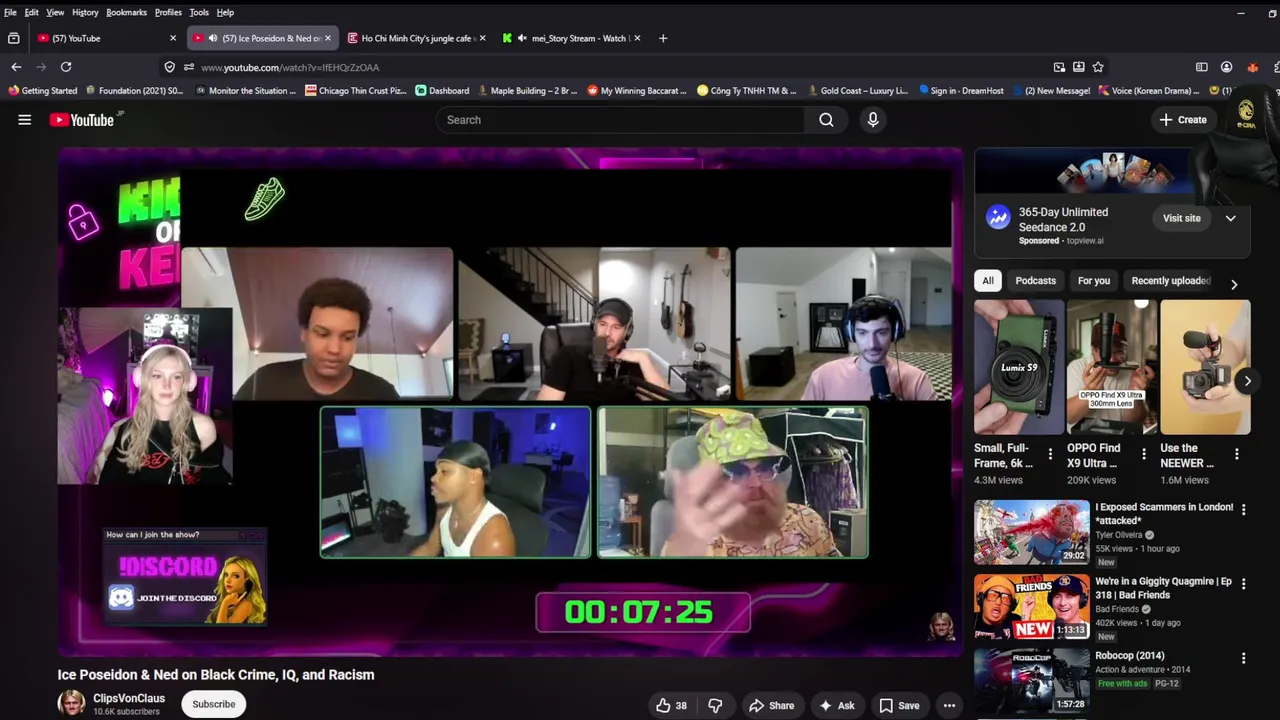Reload the current page
The image size is (1280, 720).
tap(66, 67)
